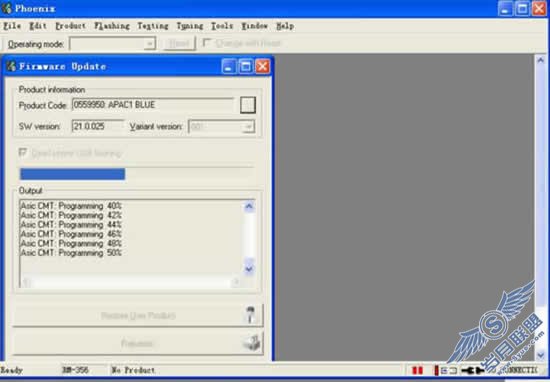The image size is (550, 382).
Task: Open the Variant version dropdown
Action: point(248,127)
